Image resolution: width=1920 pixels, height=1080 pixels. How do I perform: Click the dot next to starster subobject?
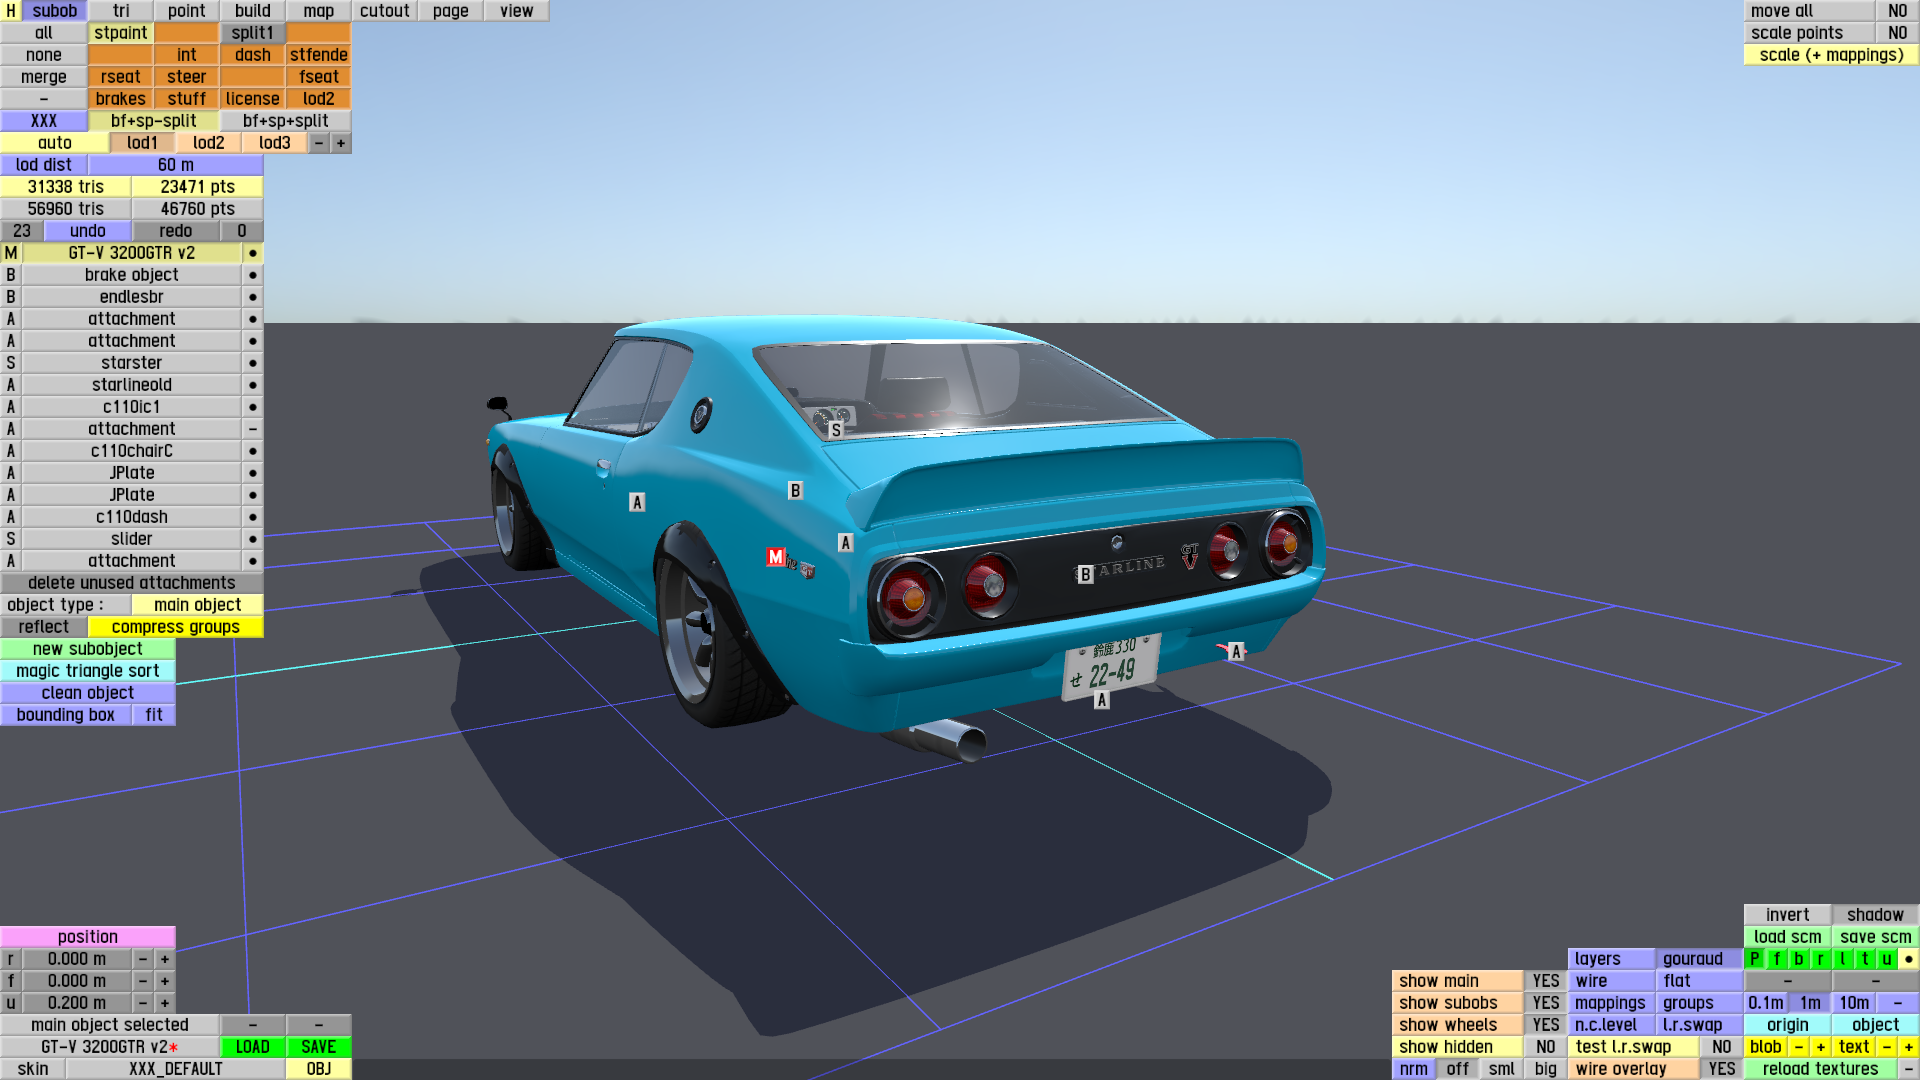pyautogui.click(x=253, y=363)
